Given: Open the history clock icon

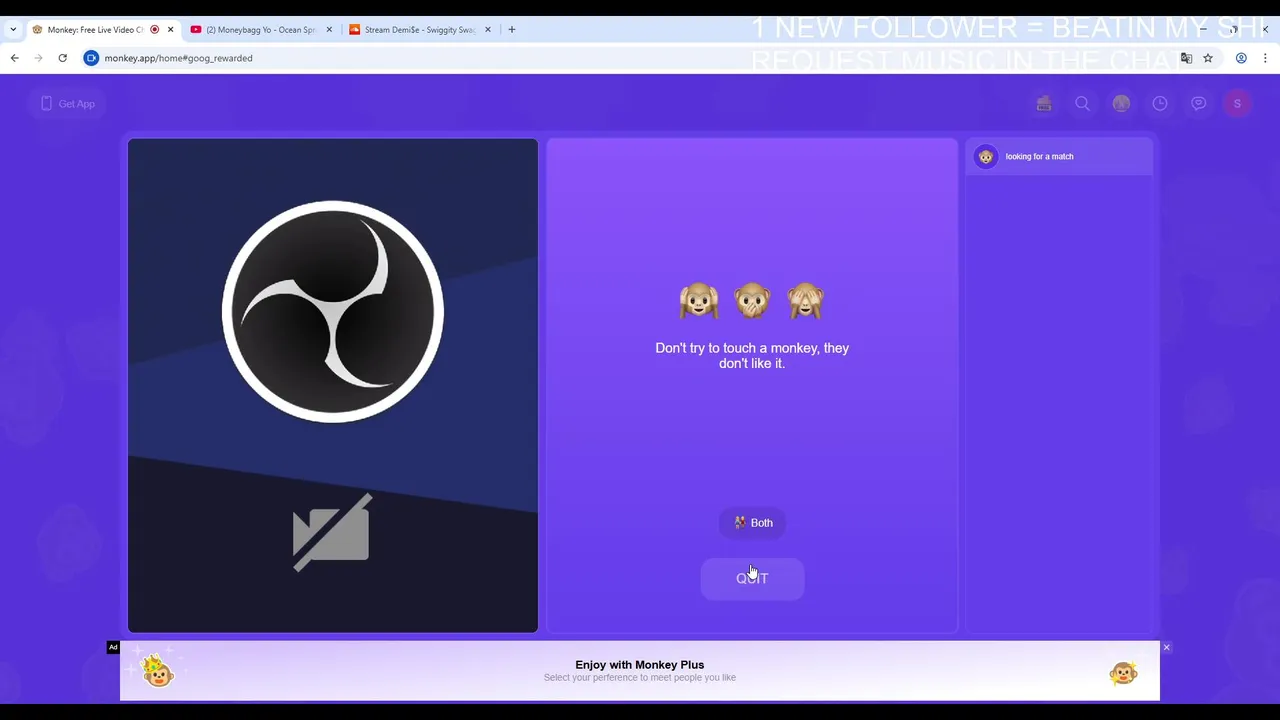Looking at the screenshot, I should [x=1160, y=104].
